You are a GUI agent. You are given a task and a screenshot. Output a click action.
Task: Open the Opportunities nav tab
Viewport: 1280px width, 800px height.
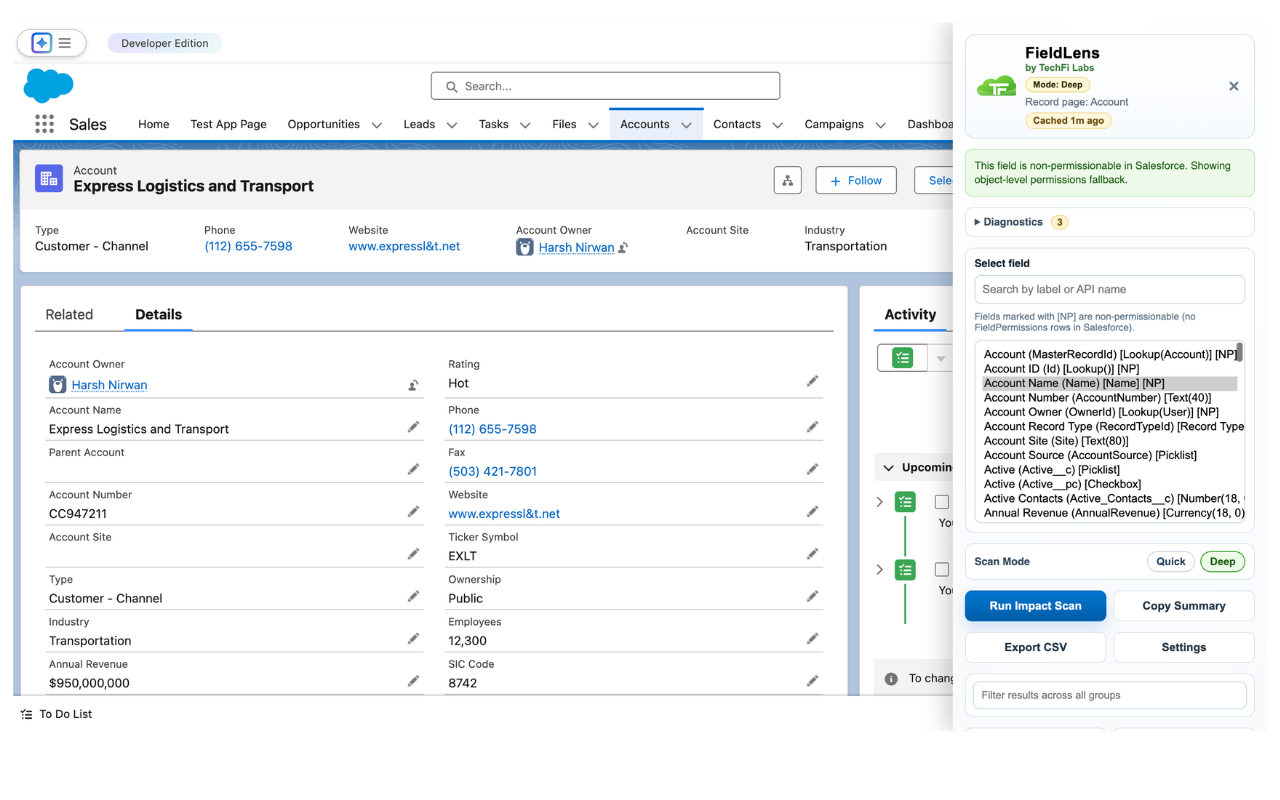(323, 124)
